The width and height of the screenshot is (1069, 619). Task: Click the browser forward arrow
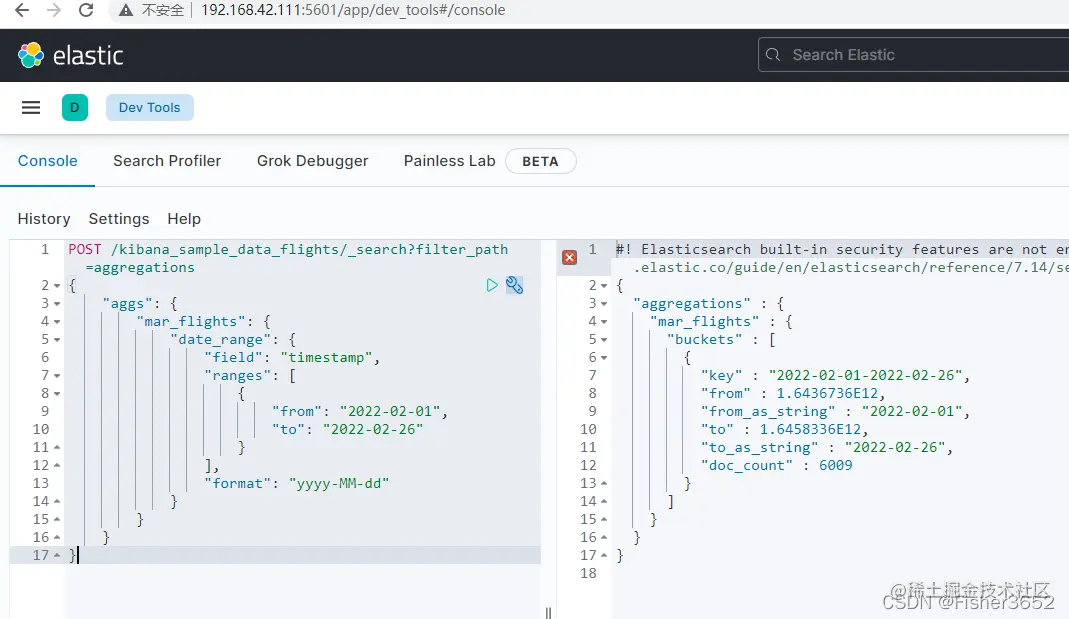click(54, 10)
